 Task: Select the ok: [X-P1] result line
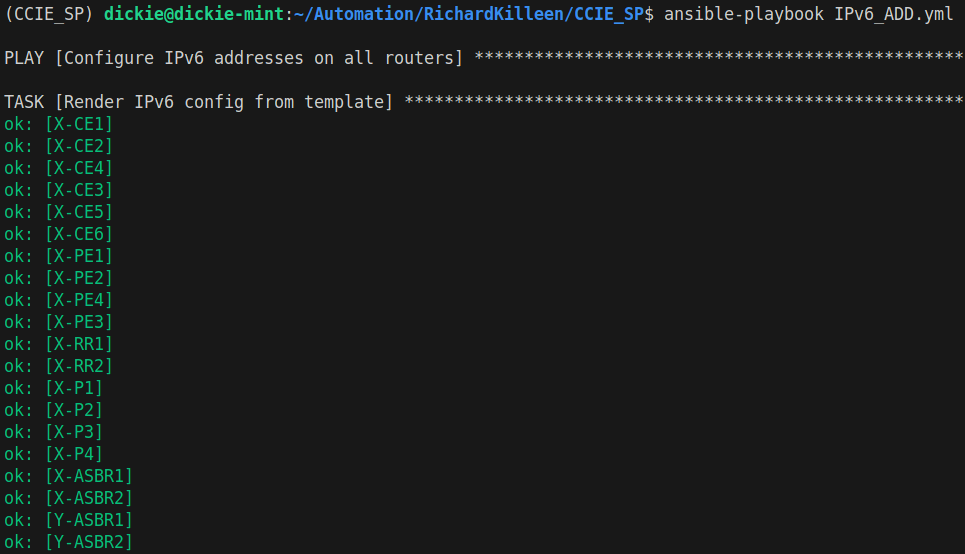(53, 388)
